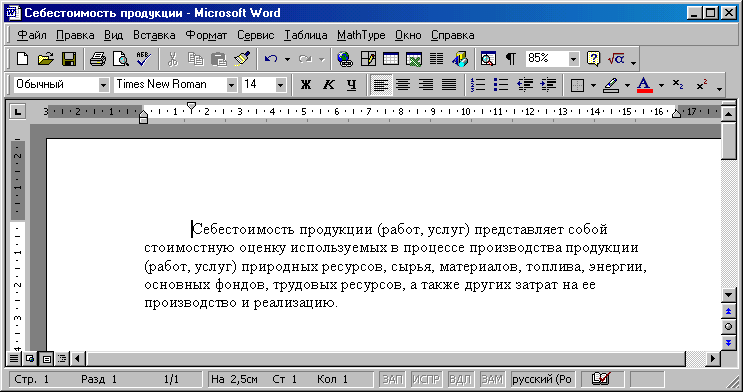Center align the text
Screen dimensions: 743x392
point(403,85)
